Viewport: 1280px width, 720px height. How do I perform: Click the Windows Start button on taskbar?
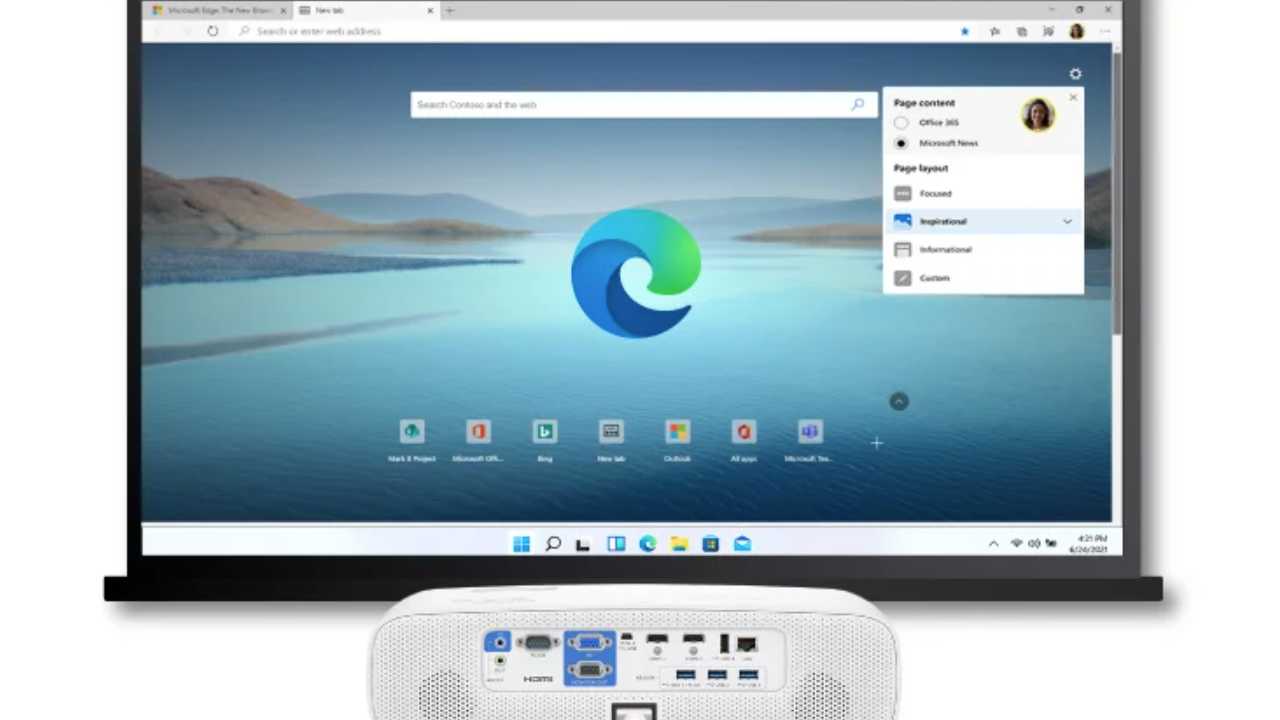coord(521,543)
